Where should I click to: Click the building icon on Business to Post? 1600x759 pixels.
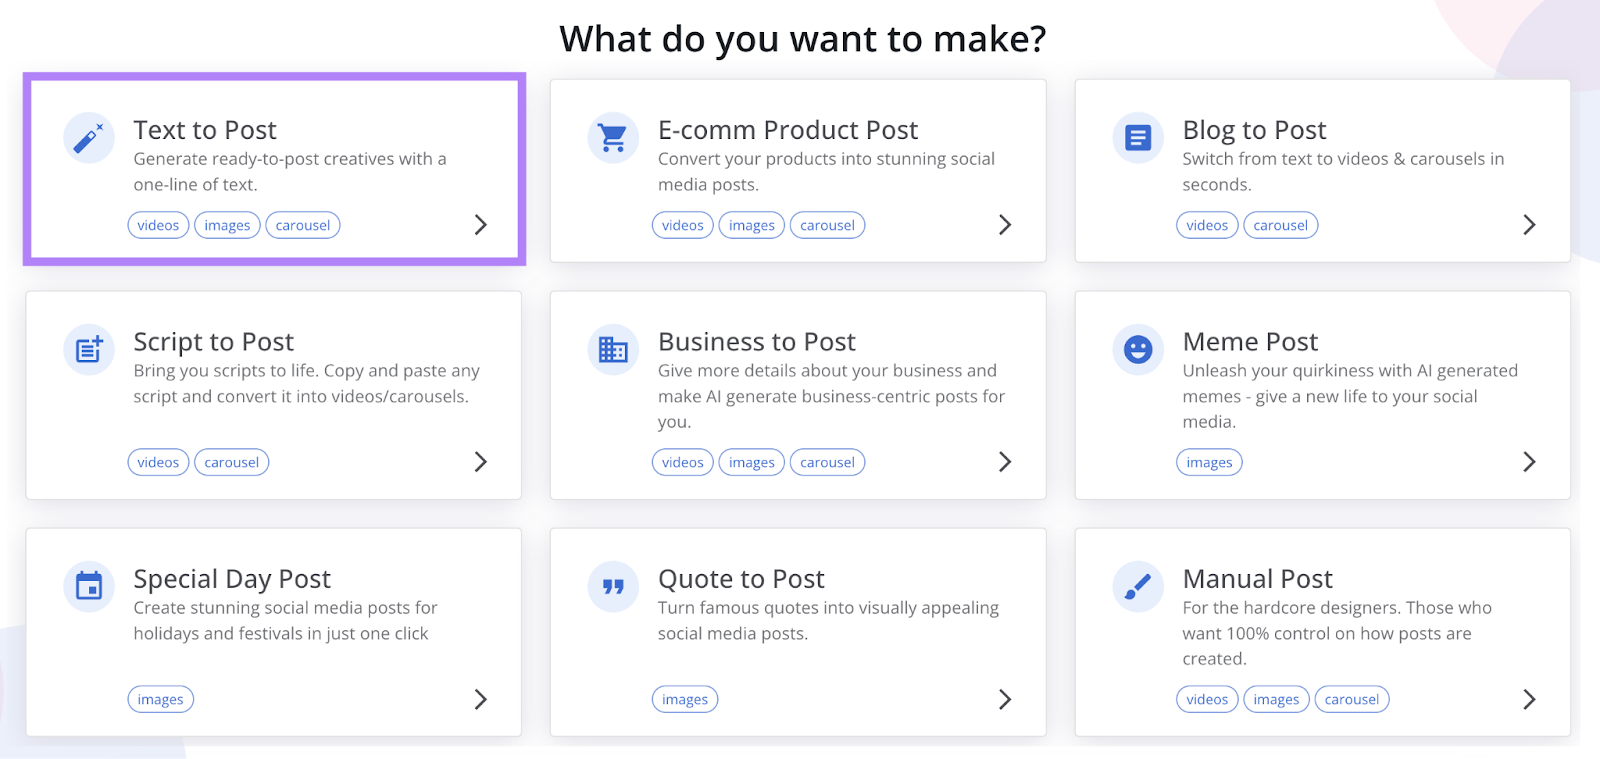(x=613, y=350)
